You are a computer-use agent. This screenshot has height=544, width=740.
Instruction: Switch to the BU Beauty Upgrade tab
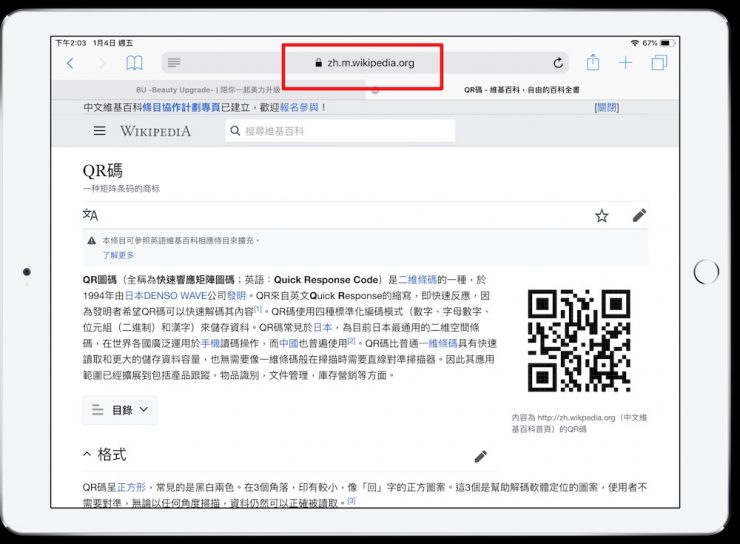[x=210, y=89]
